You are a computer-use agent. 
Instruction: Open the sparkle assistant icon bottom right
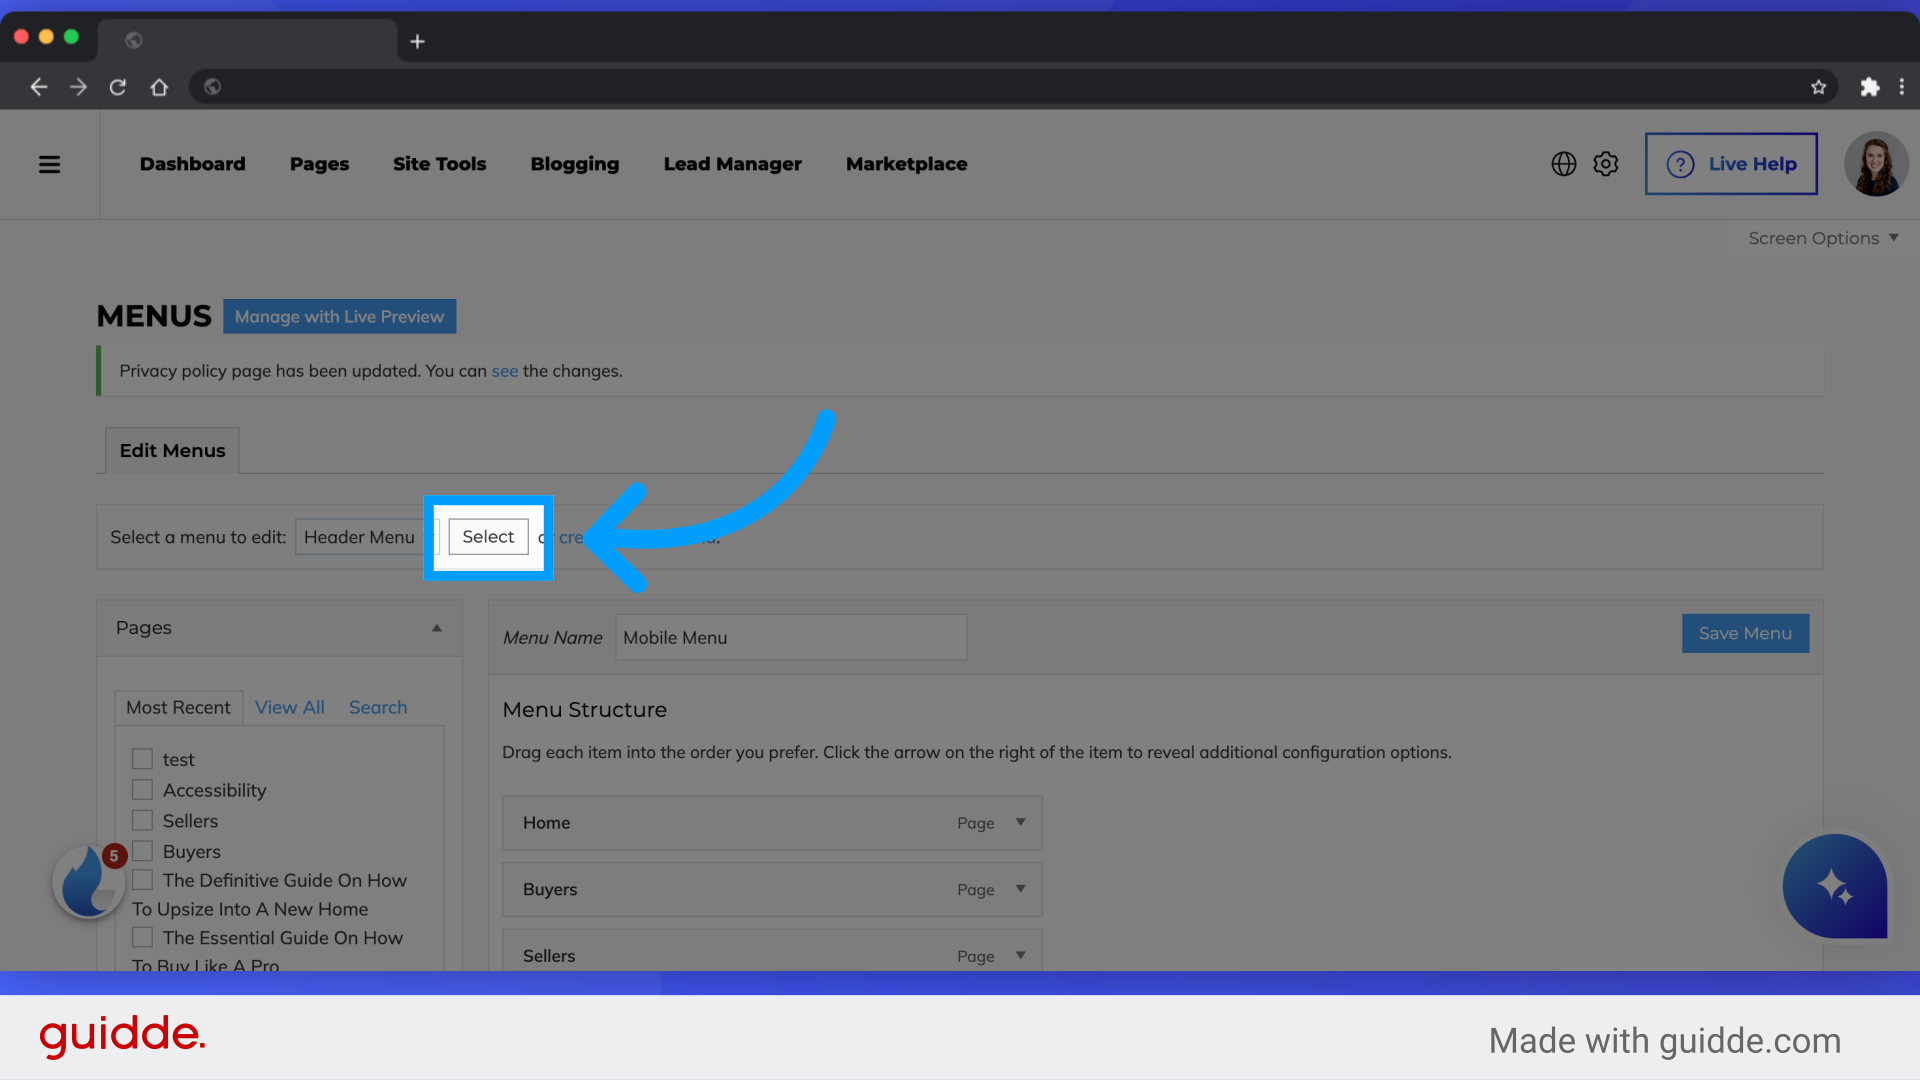(x=1835, y=887)
